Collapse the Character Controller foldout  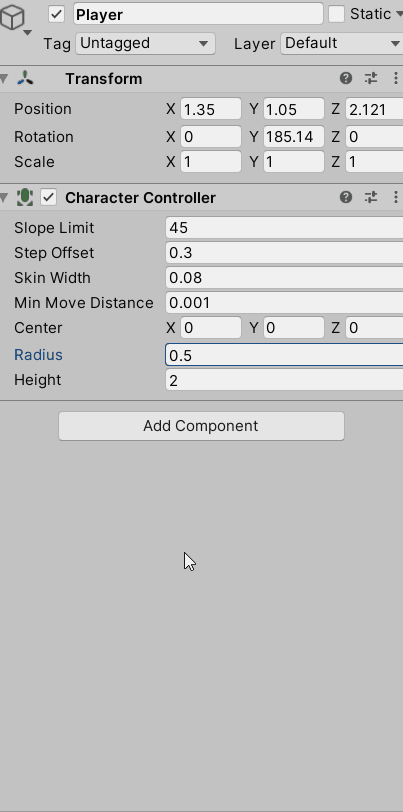pyautogui.click(x=5, y=197)
